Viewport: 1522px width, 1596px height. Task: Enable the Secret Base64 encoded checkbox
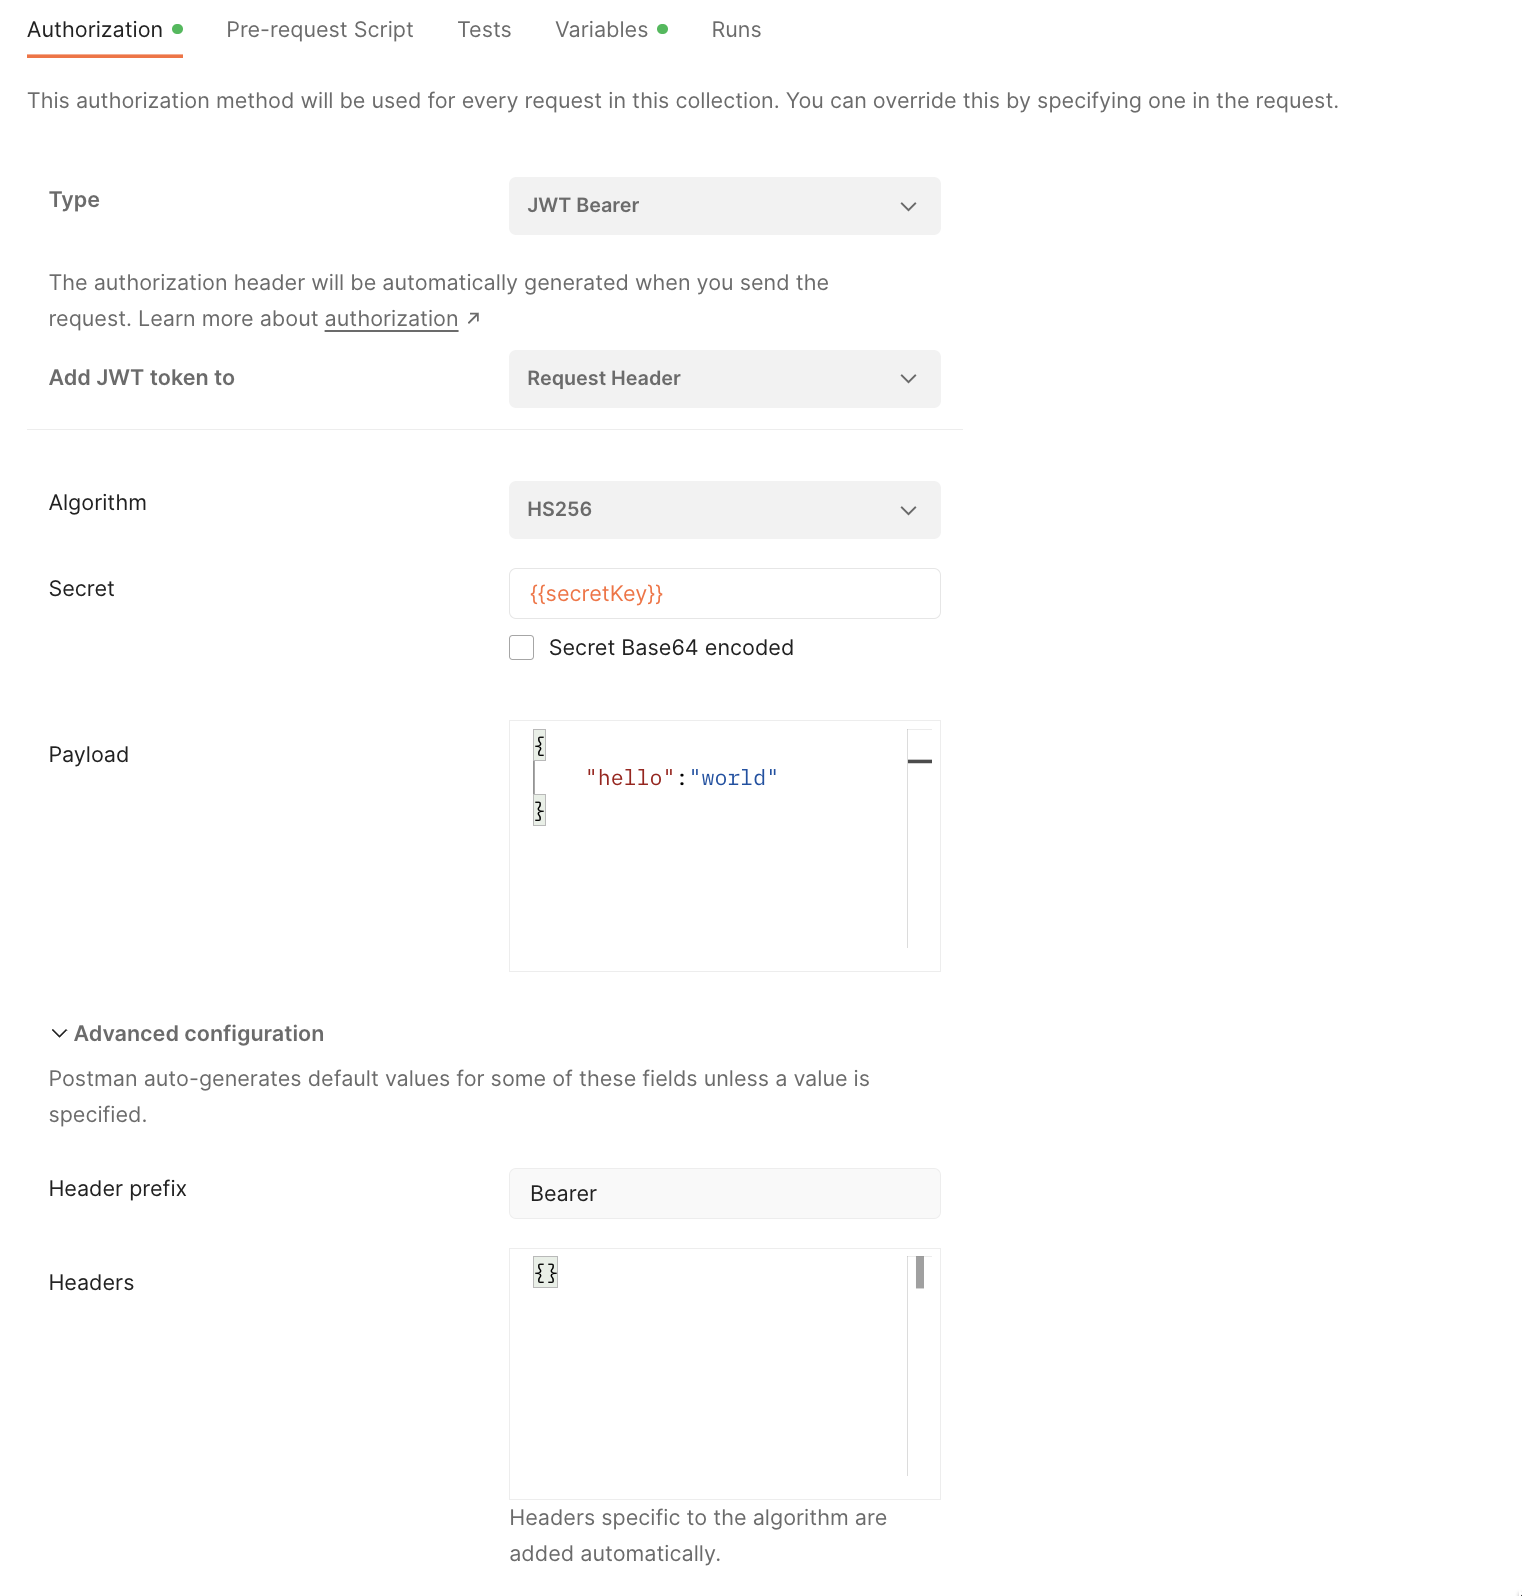[x=521, y=647]
